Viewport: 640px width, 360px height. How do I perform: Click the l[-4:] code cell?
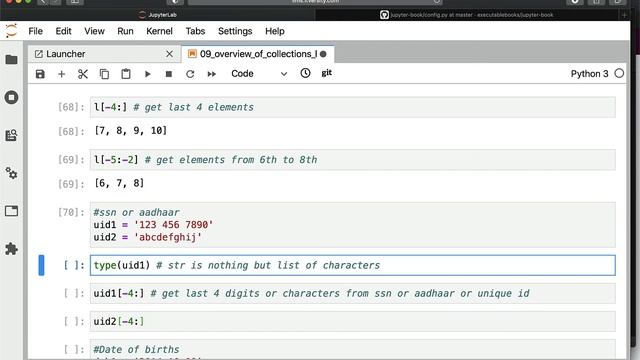point(353,107)
